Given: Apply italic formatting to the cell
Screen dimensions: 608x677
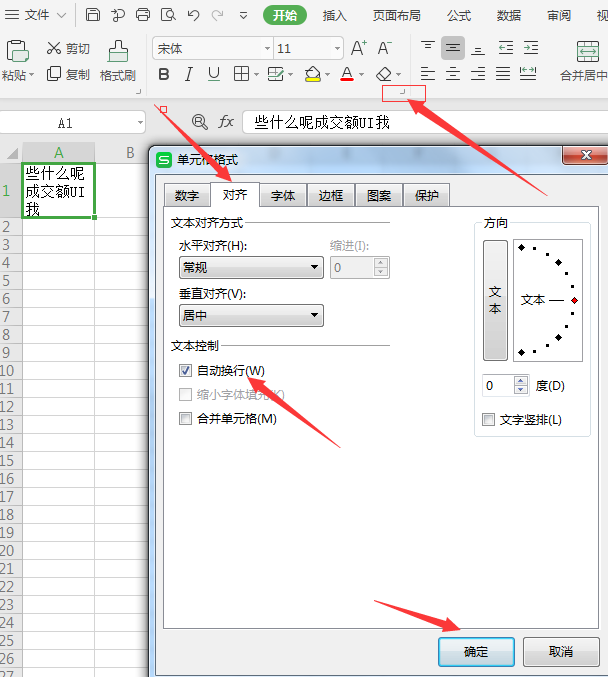Looking at the screenshot, I should [x=189, y=75].
